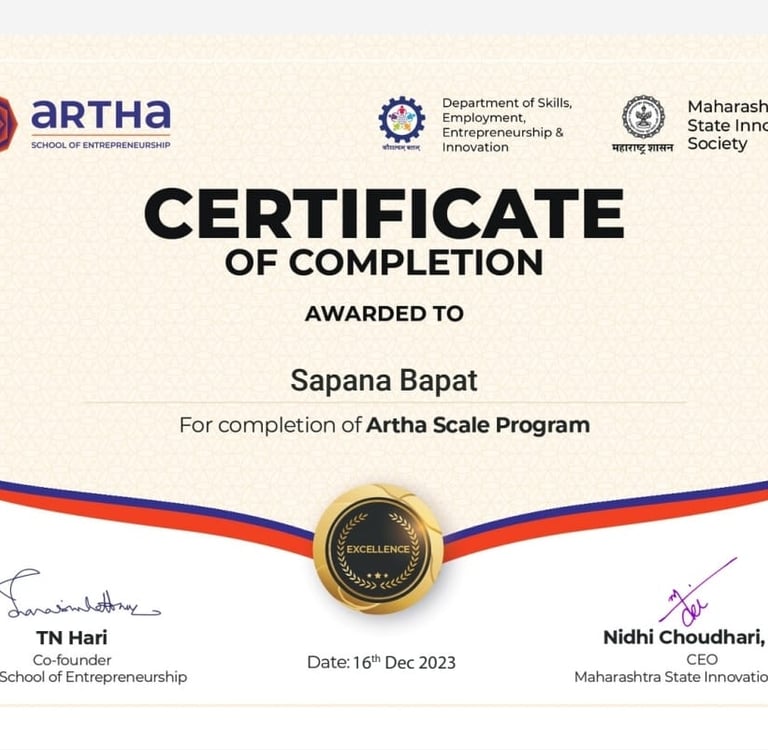Screen dimensions: 768x750
Task: Click the 'Maharashtra State Innovation' bottom line
Action: pos(671,677)
